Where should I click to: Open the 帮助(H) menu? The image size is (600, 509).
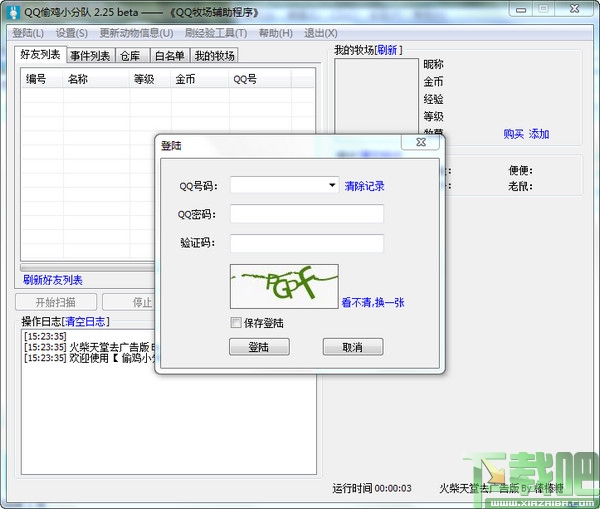pyautogui.click(x=276, y=33)
